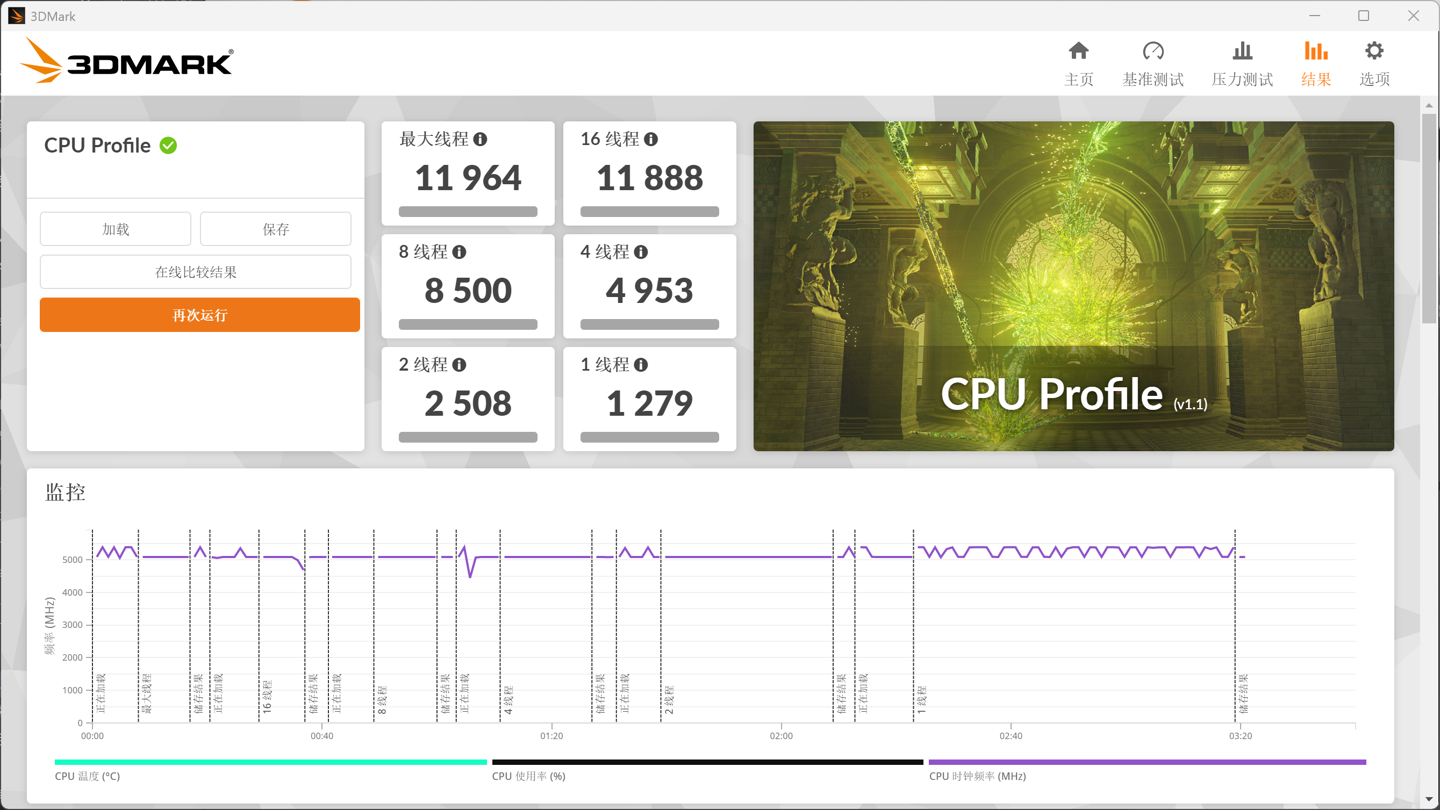Click info icon beside 16 线程
The height and width of the screenshot is (810, 1440).
pos(651,139)
